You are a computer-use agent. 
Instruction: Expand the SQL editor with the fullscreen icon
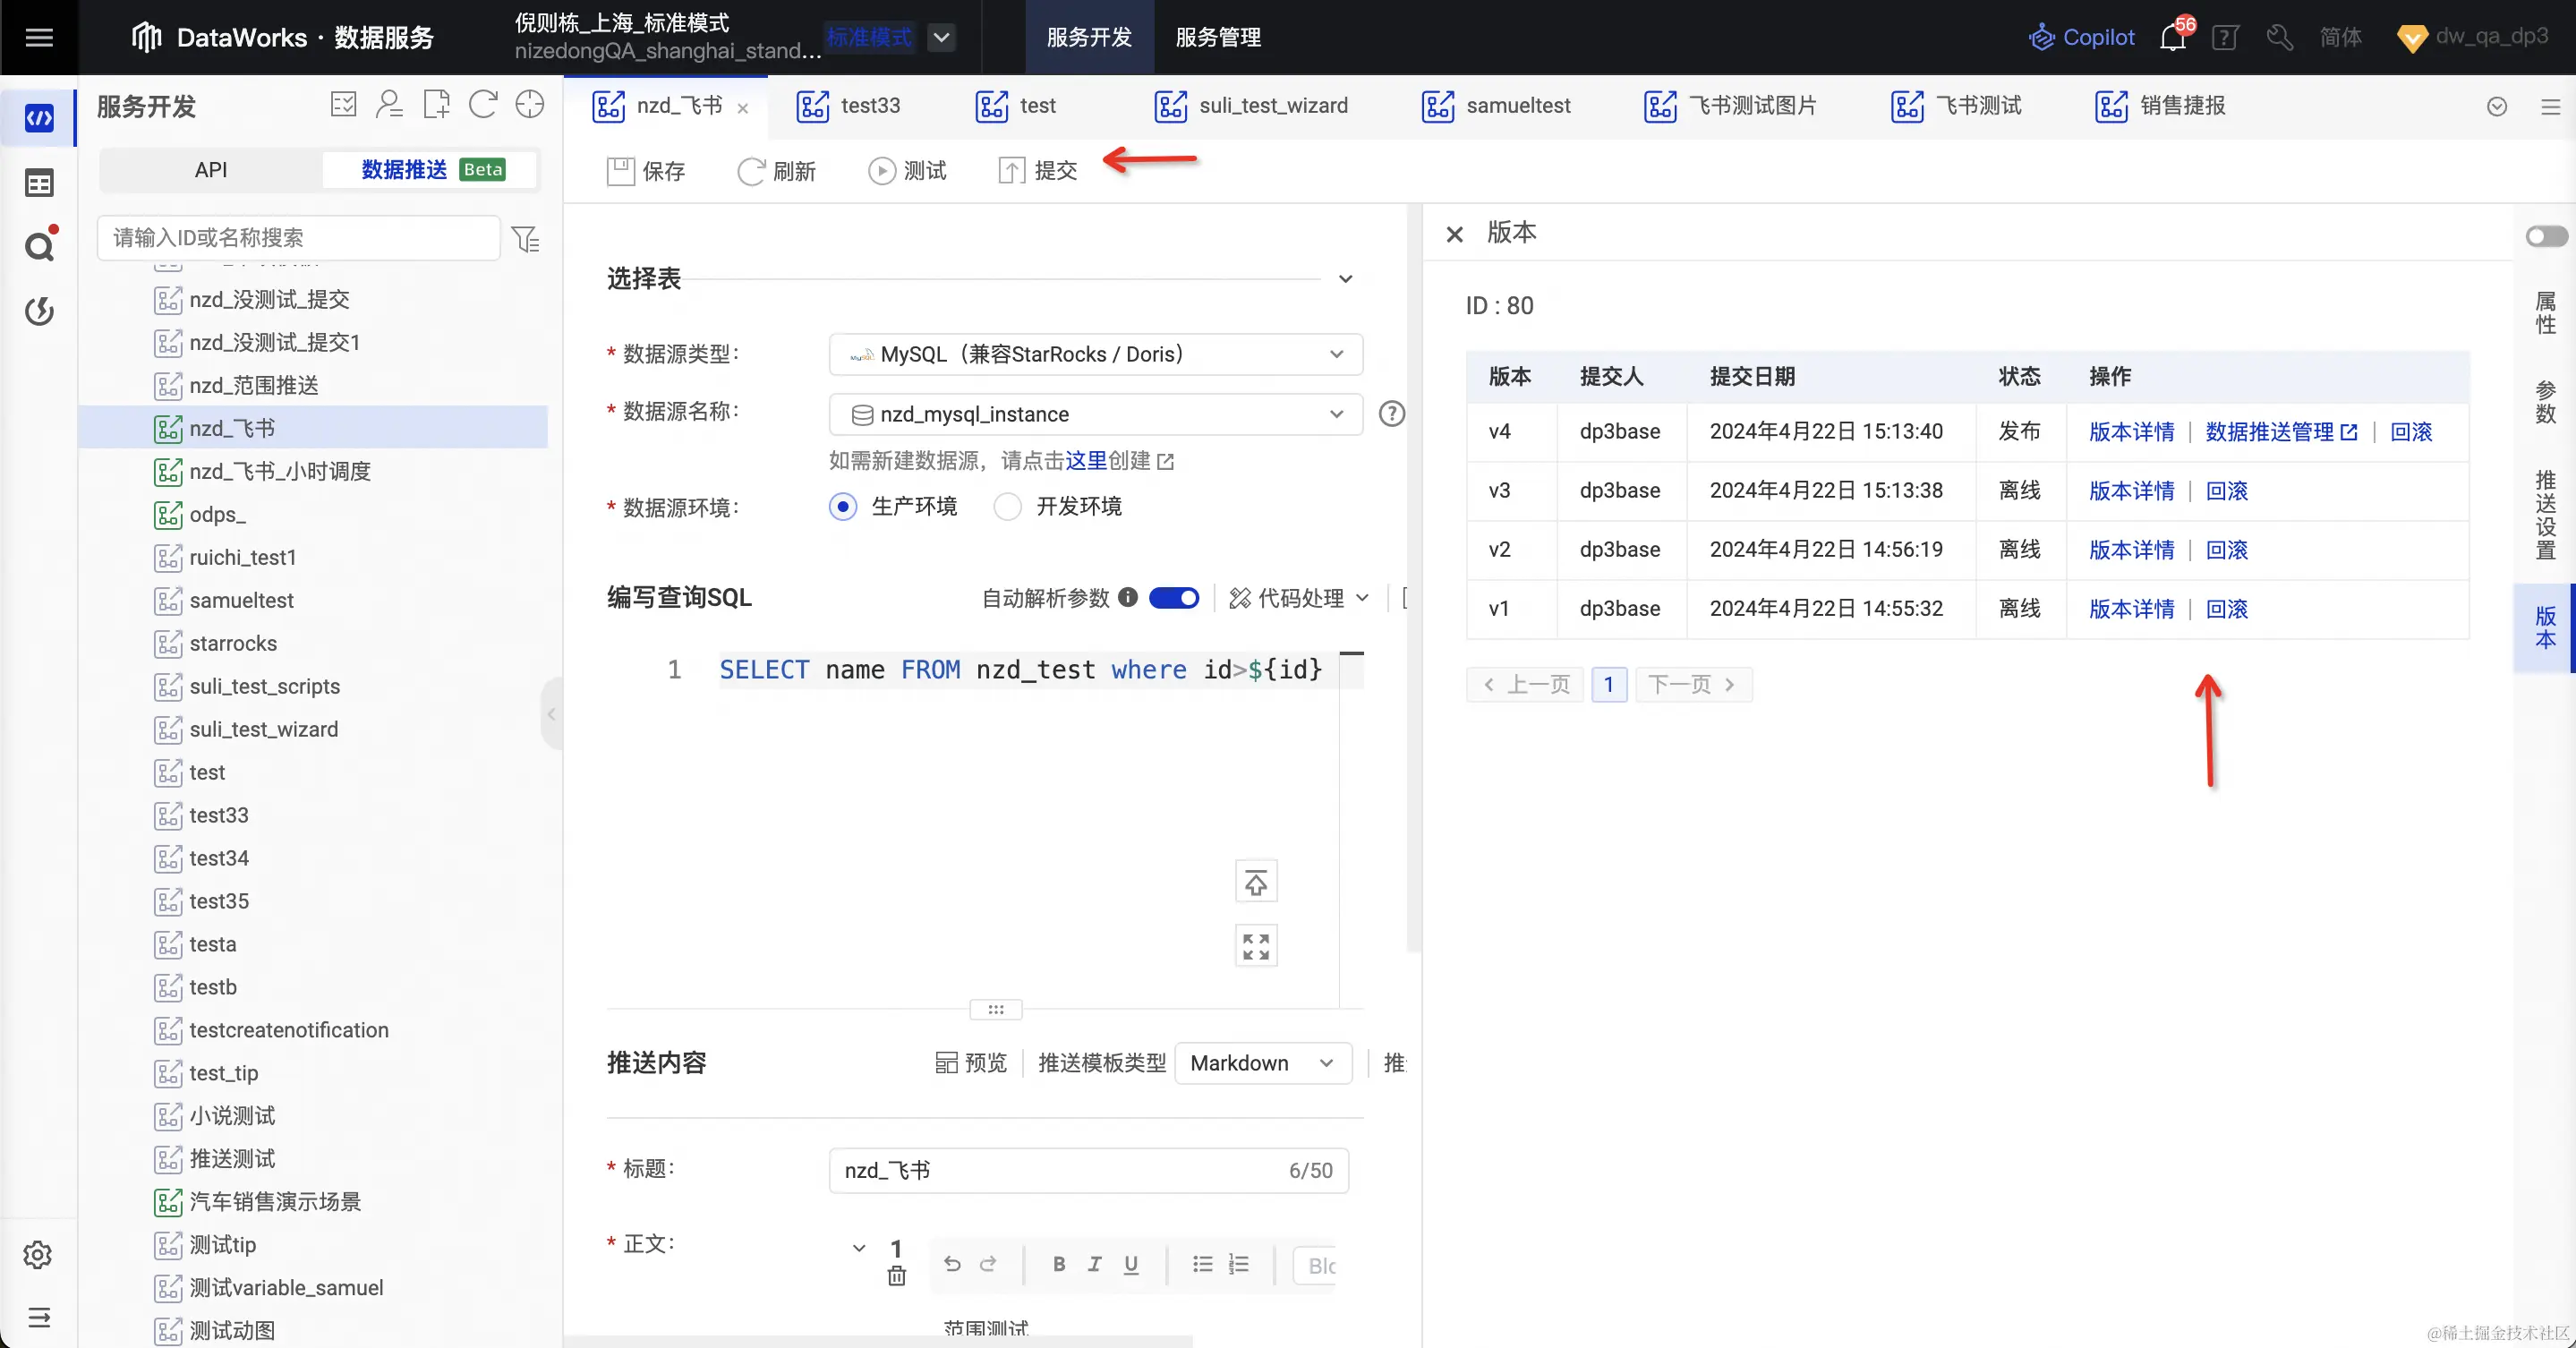point(1255,944)
